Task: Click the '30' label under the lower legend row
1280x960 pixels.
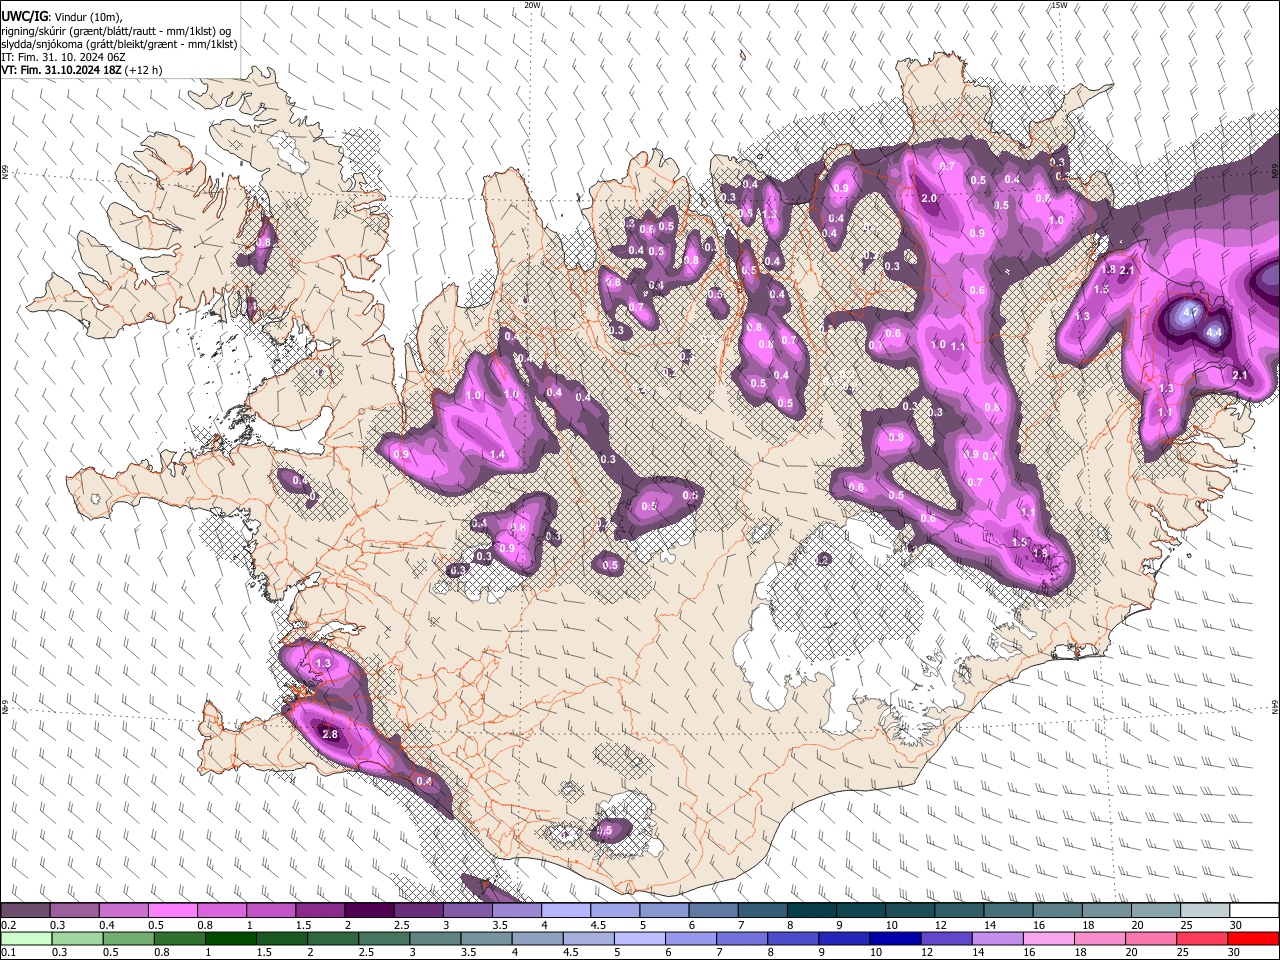Action: pyautogui.click(x=1232, y=952)
